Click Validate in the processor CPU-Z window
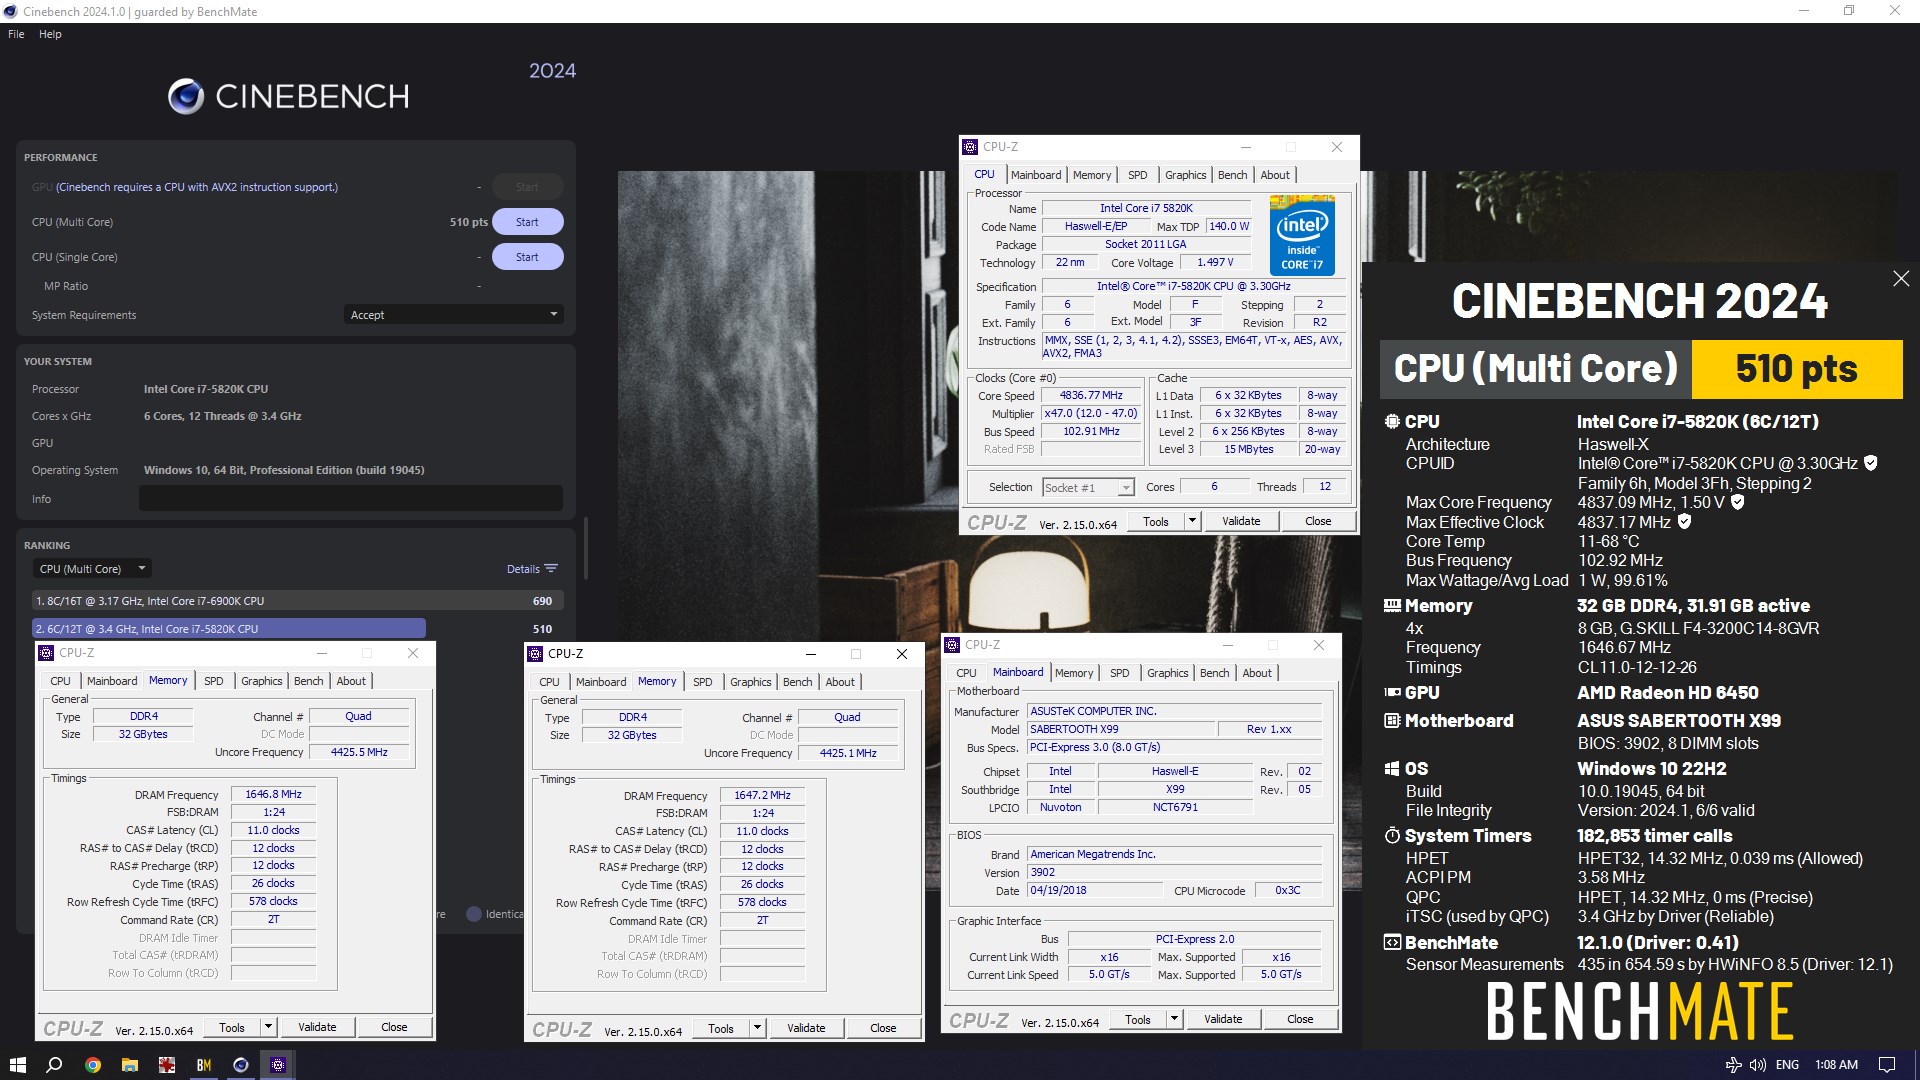The image size is (1920, 1080). tap(1241, 521)
